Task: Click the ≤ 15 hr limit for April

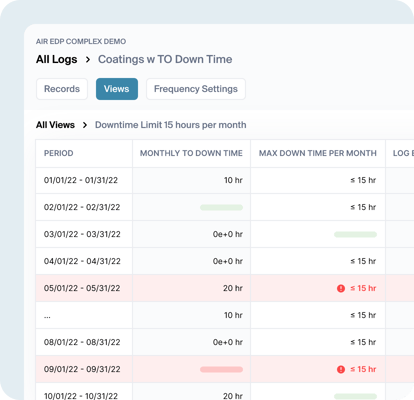Action: point(363,261)
